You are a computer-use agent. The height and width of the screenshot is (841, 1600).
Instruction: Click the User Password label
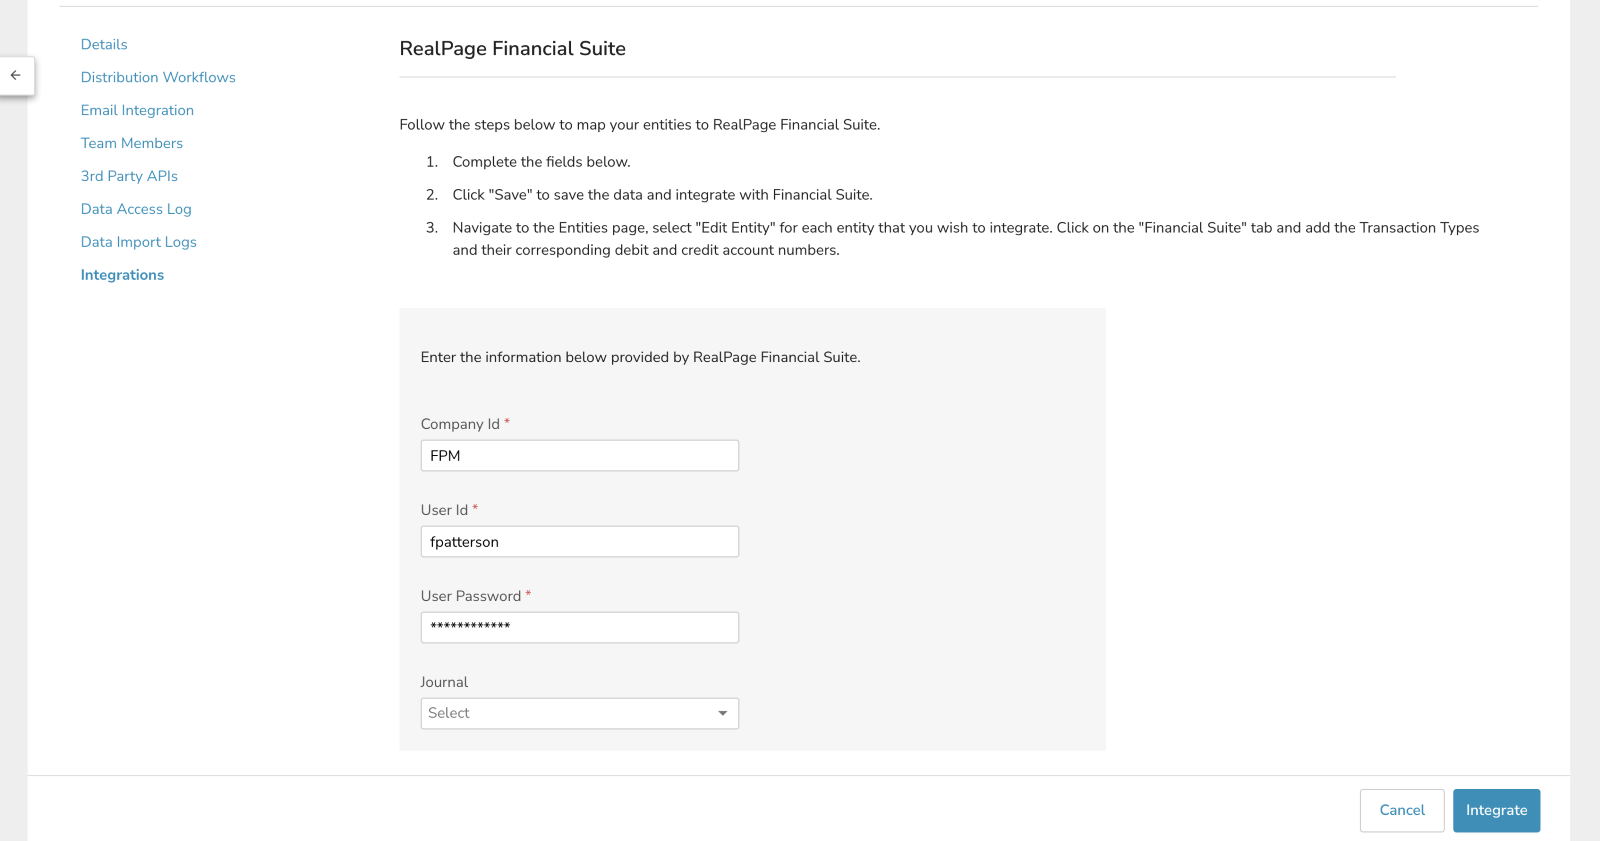pos(471,596)
